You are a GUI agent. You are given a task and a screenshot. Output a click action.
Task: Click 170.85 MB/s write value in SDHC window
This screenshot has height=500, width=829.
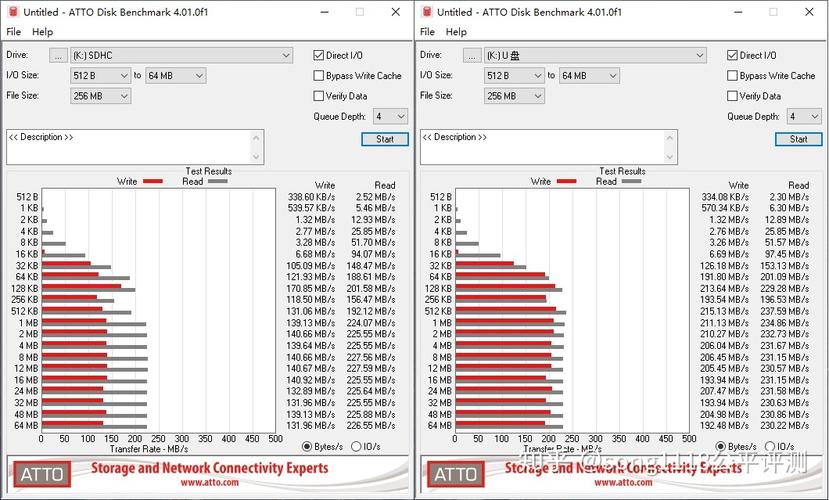point(310,289)
